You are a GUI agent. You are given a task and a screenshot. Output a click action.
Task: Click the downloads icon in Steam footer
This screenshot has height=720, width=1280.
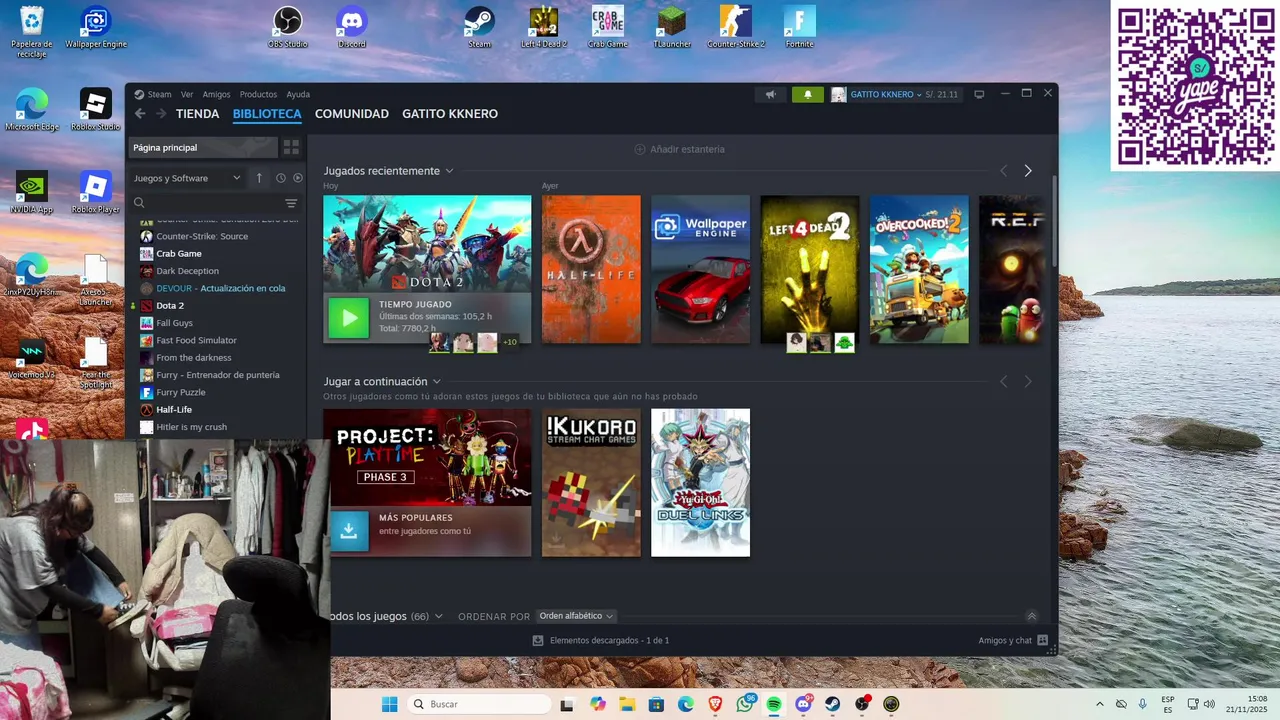[538, 640]
